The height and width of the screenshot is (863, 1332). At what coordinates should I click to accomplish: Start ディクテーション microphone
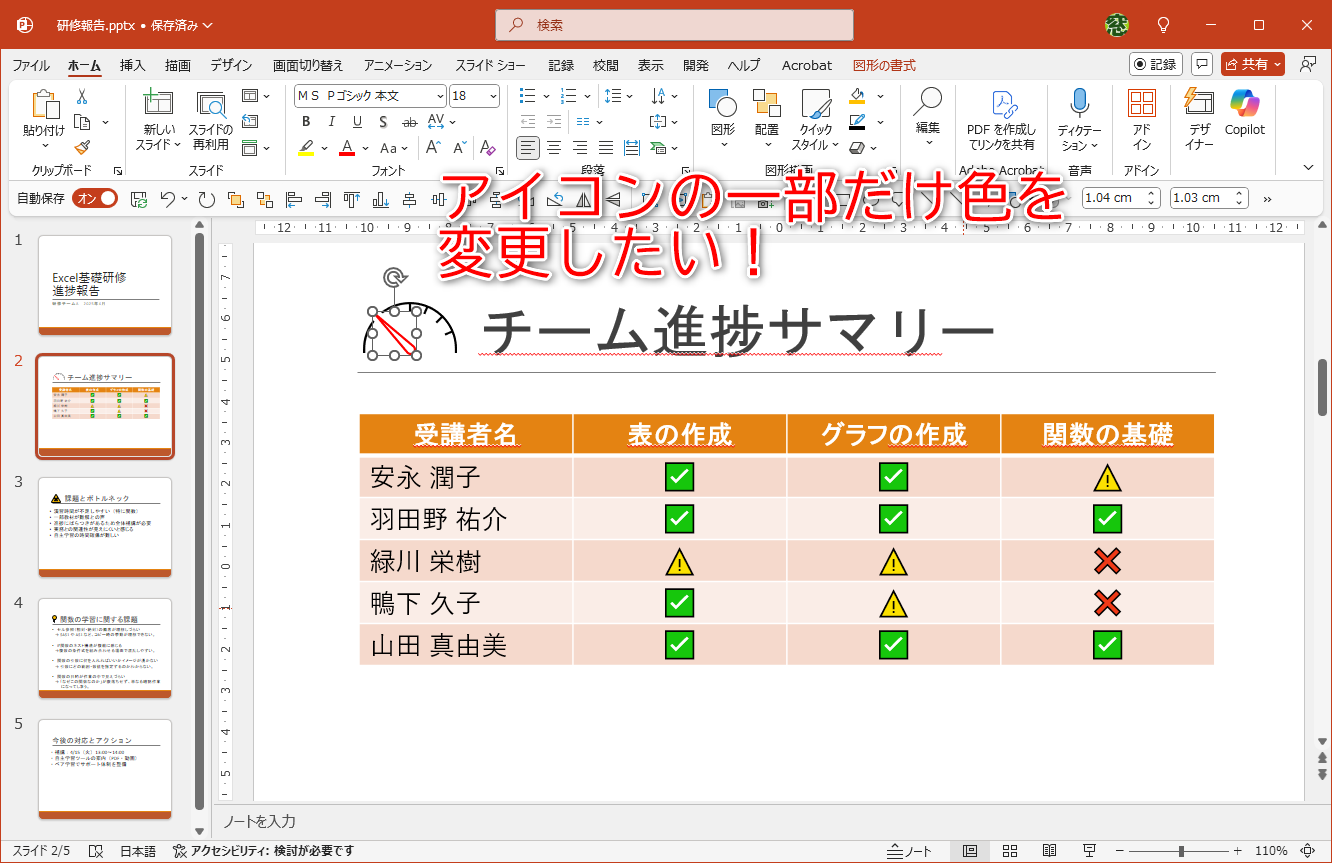point(1079,103)
